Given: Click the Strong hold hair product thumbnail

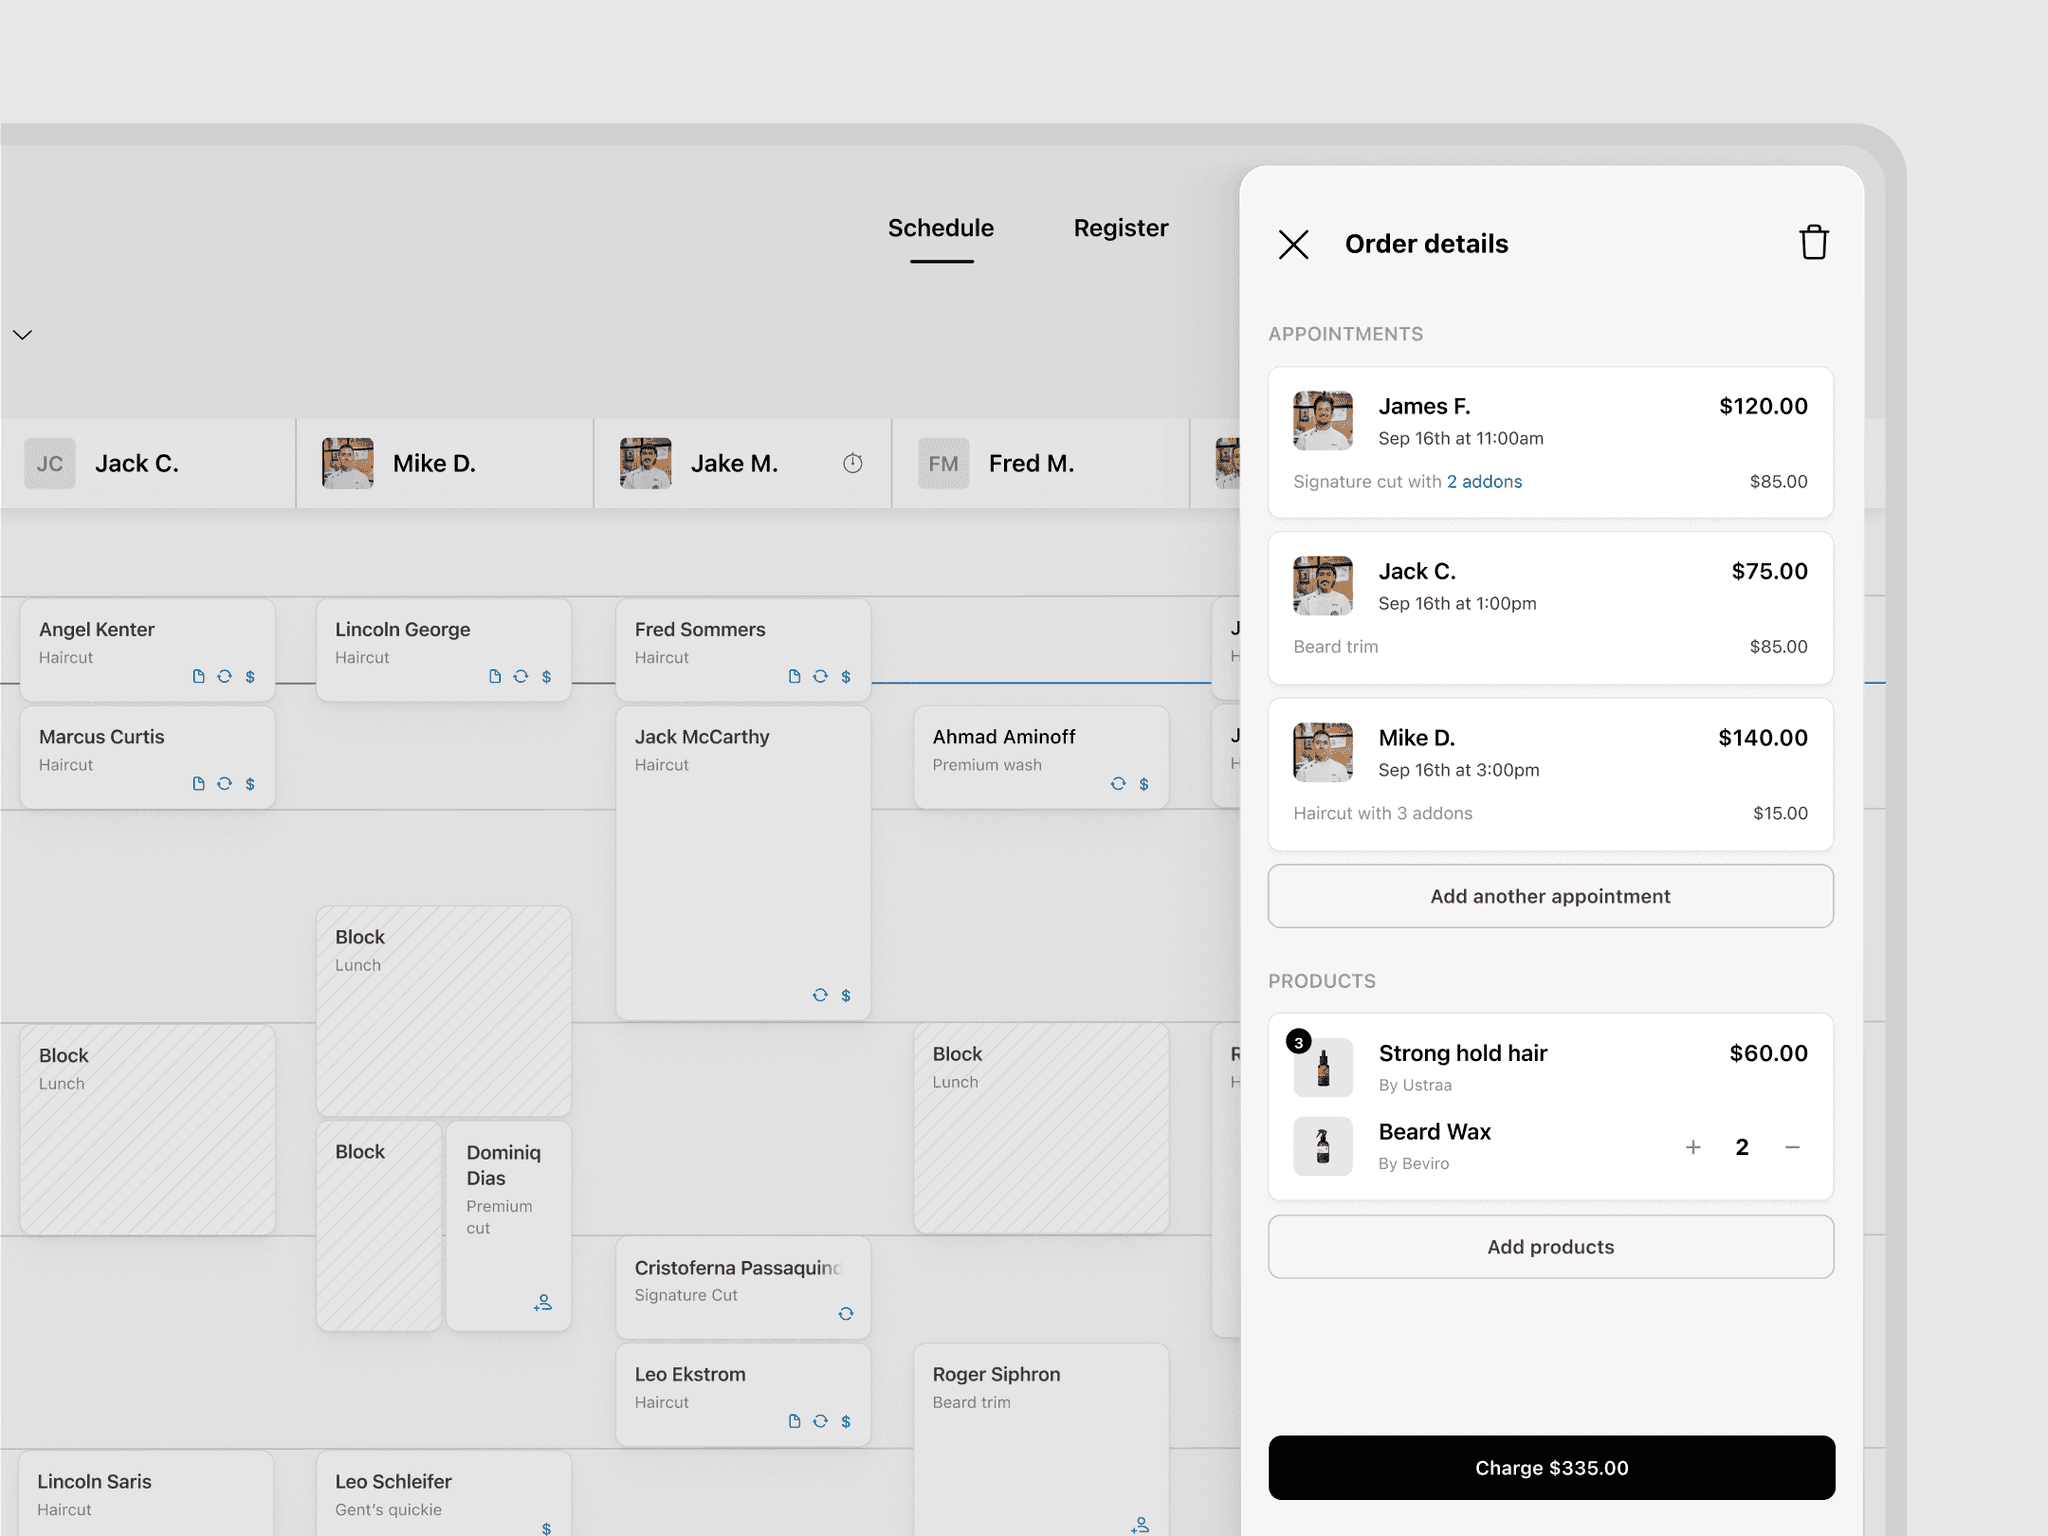Looking at the screenshot, I should pos(1322,1067).
